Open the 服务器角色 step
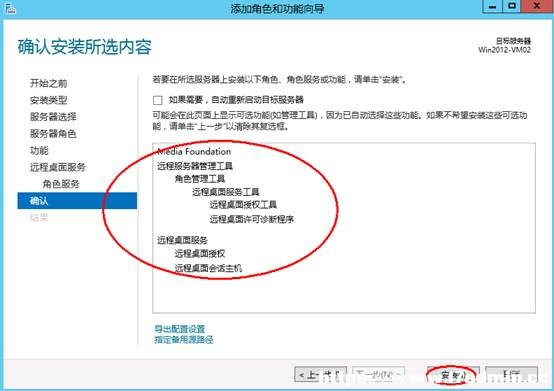Image resolution: width=554 pixels, height=391 pixels. [x=53, y=134]
